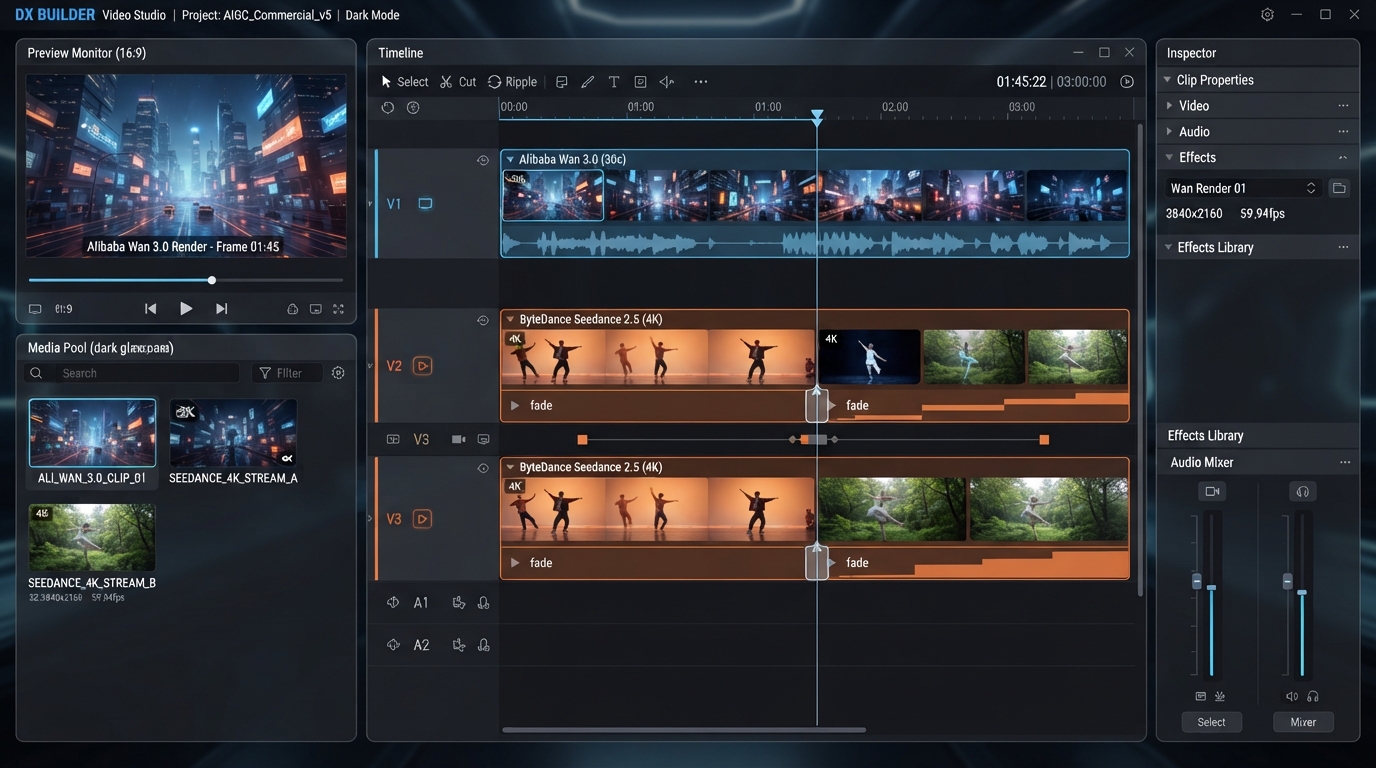Click the Media Pool Search field
The height and width of the screenshot is (768, 1376).
(x=131, y=373)
